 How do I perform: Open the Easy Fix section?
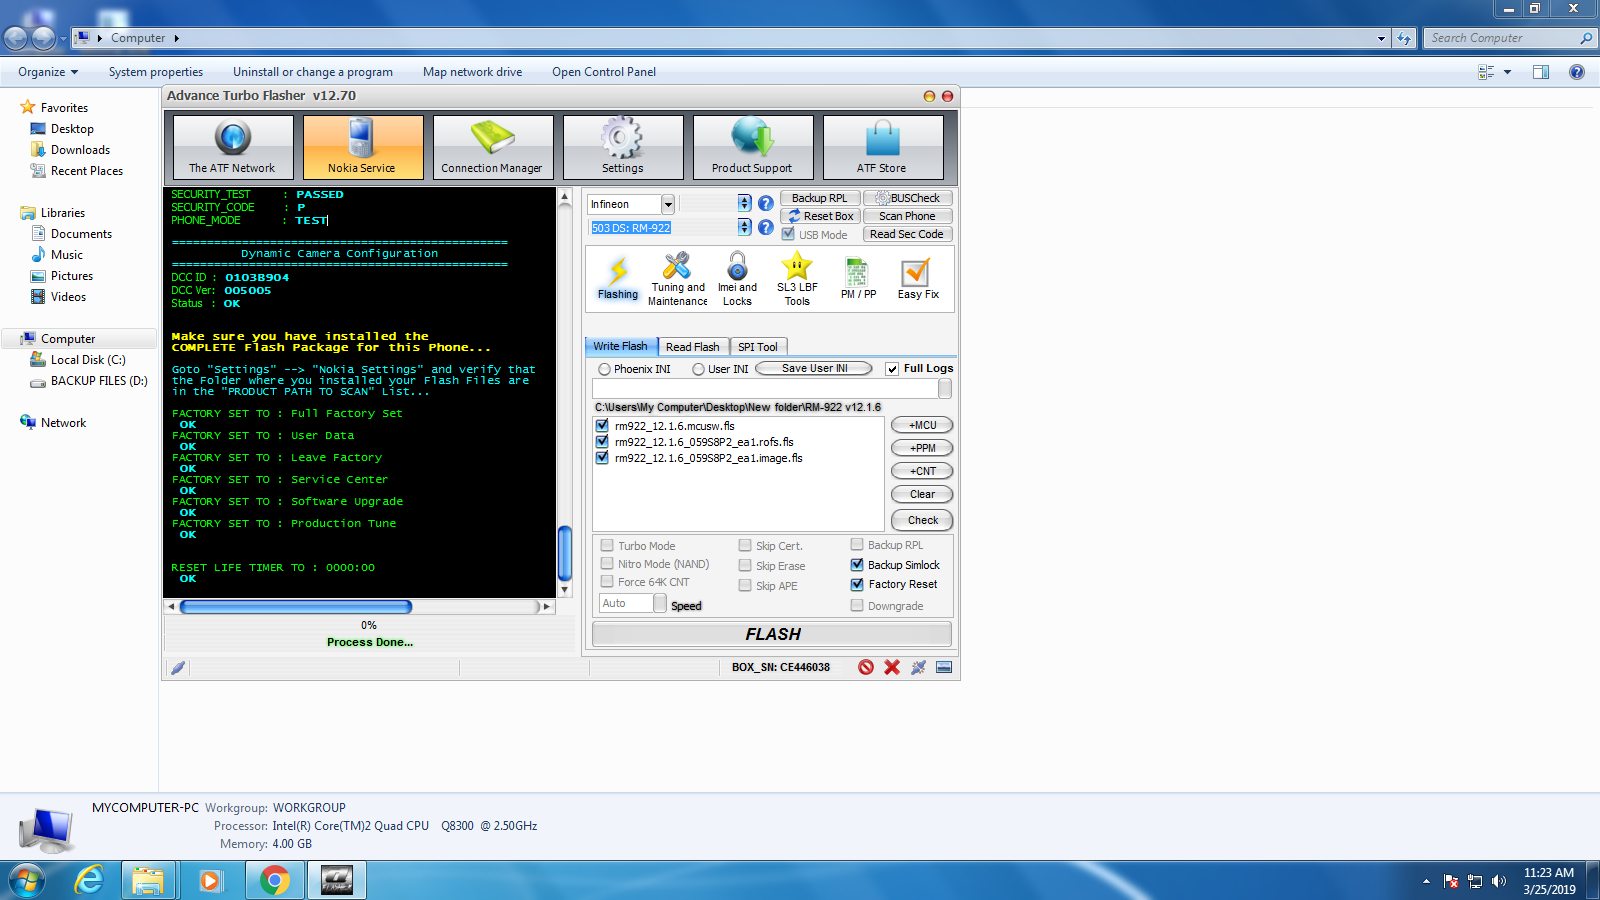[918, 279]
